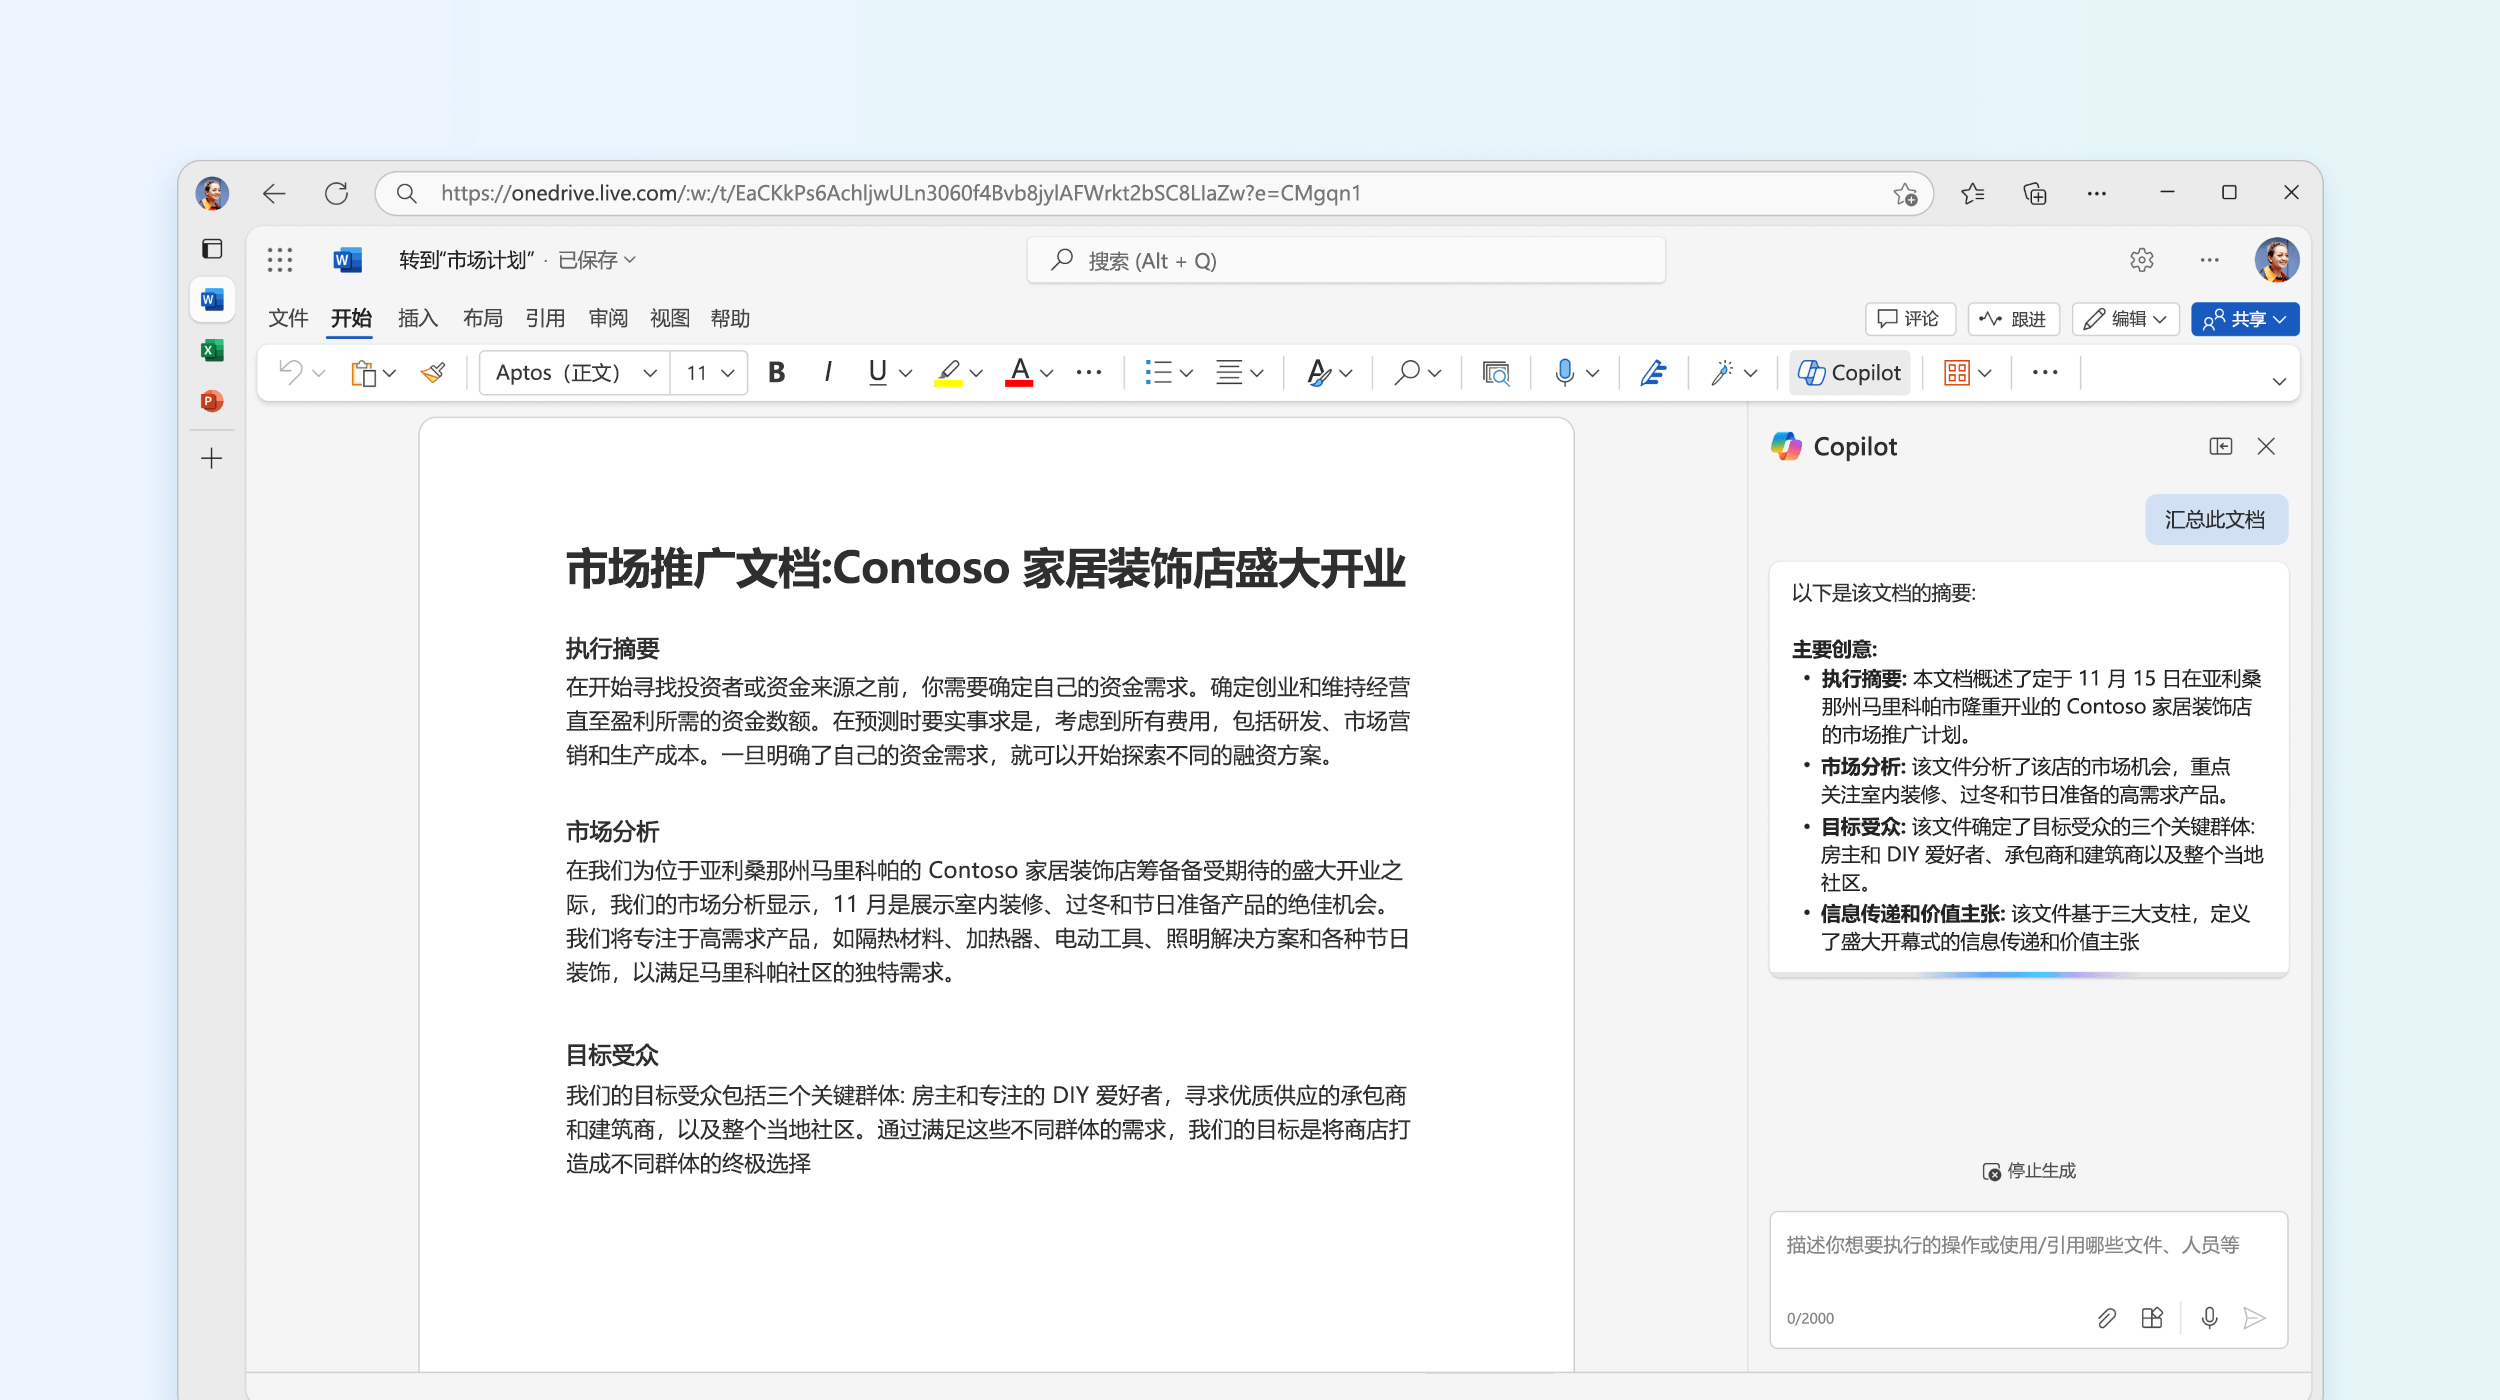Click the Bold formatting icon

coord(776,373)
